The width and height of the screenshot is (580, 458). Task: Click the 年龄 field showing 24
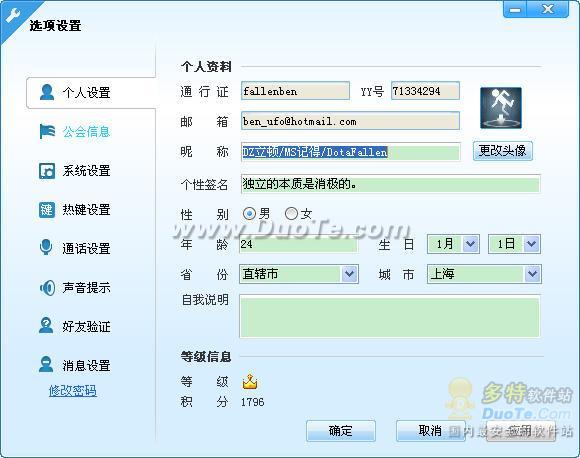pos(298,244)
